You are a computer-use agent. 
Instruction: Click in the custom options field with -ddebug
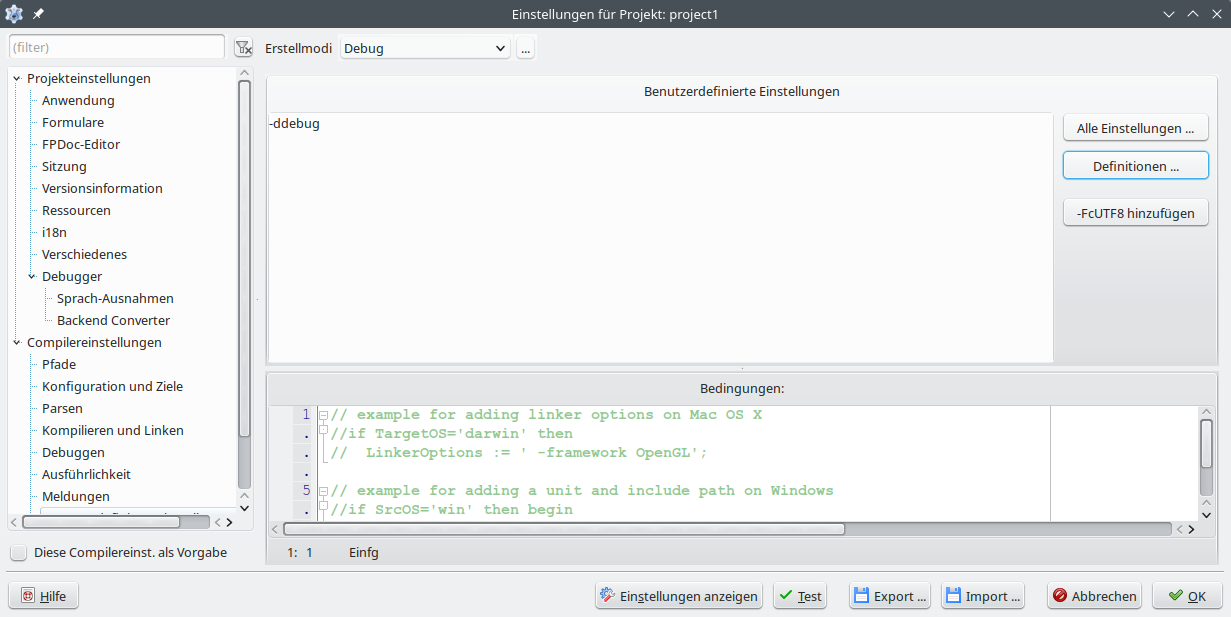pos(660,237)
